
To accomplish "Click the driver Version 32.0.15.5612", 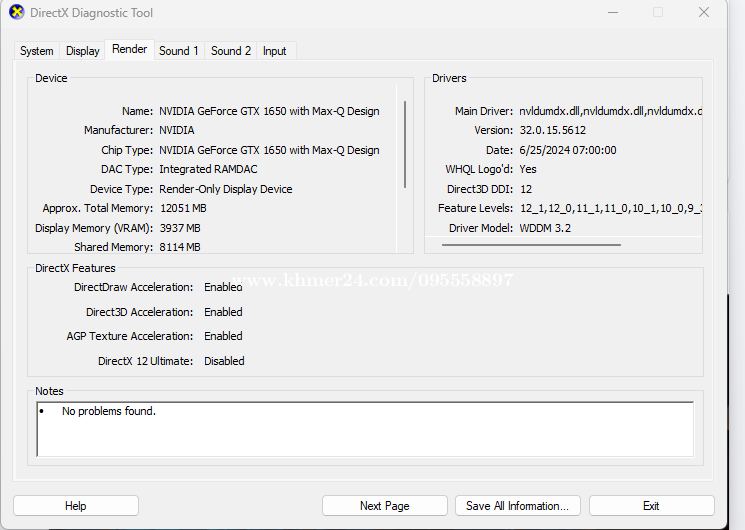I will tap(553, 130).
